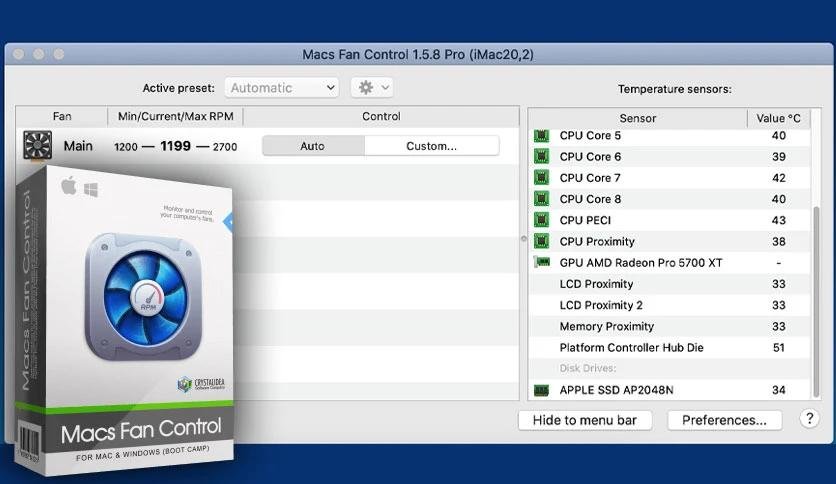Click the GPU AMD Radeon card icon

tap(542, 262)
